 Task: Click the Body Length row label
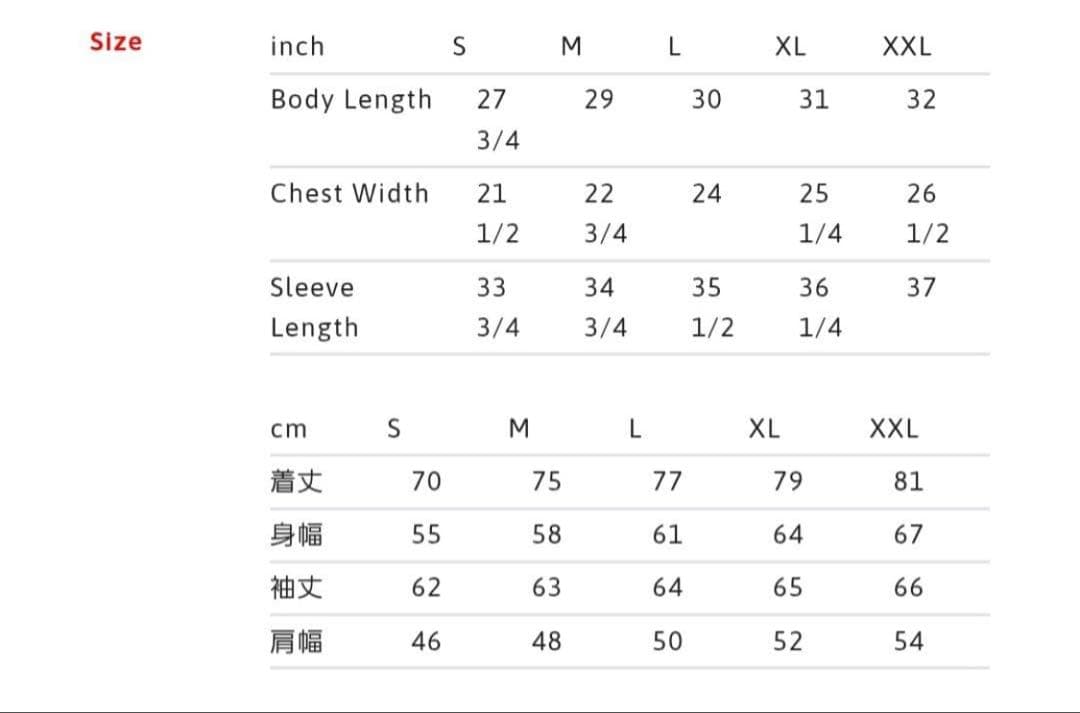click(351, 100)
